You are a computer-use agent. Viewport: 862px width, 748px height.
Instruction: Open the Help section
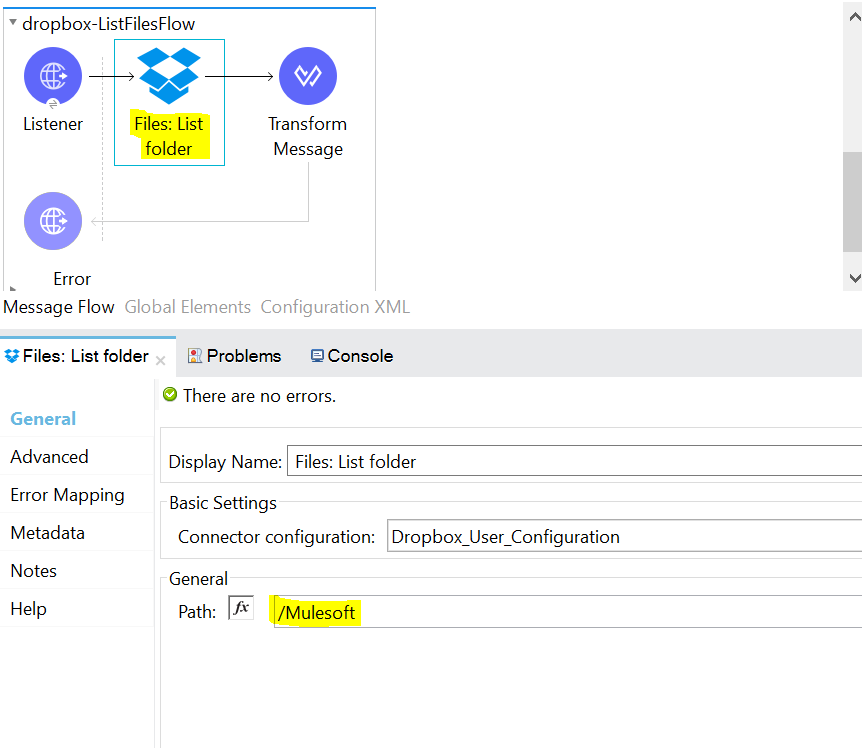coord(29,609)
